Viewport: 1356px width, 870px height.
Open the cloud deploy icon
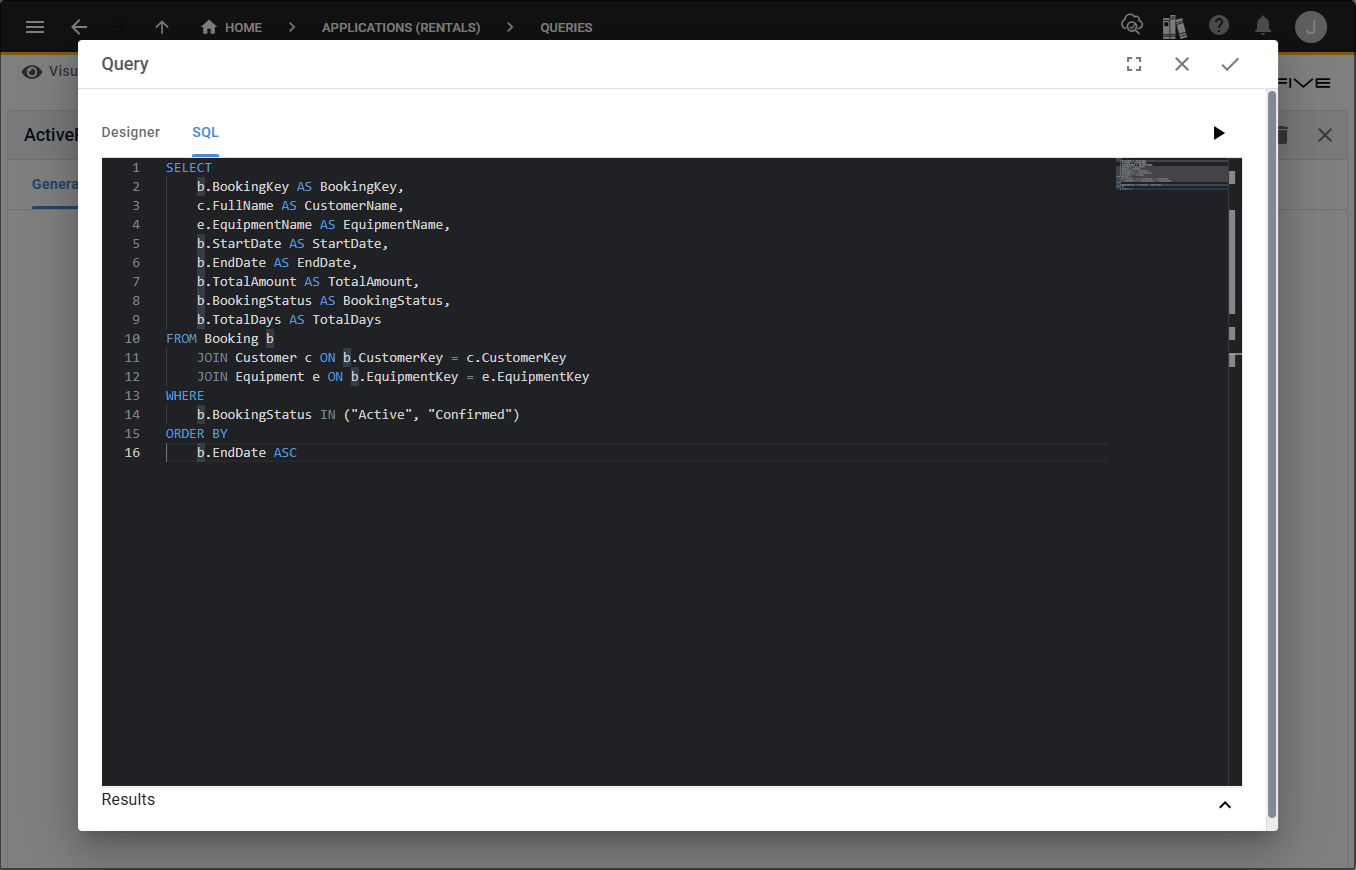[x=1132, y=26]
